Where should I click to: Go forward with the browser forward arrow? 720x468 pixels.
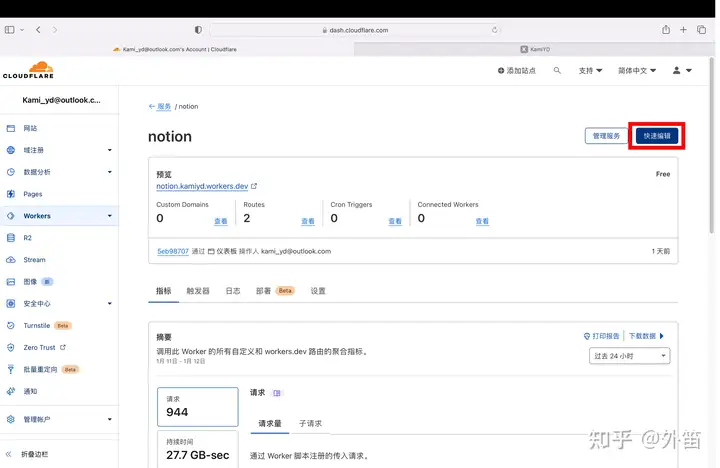(x=55, y=30)
